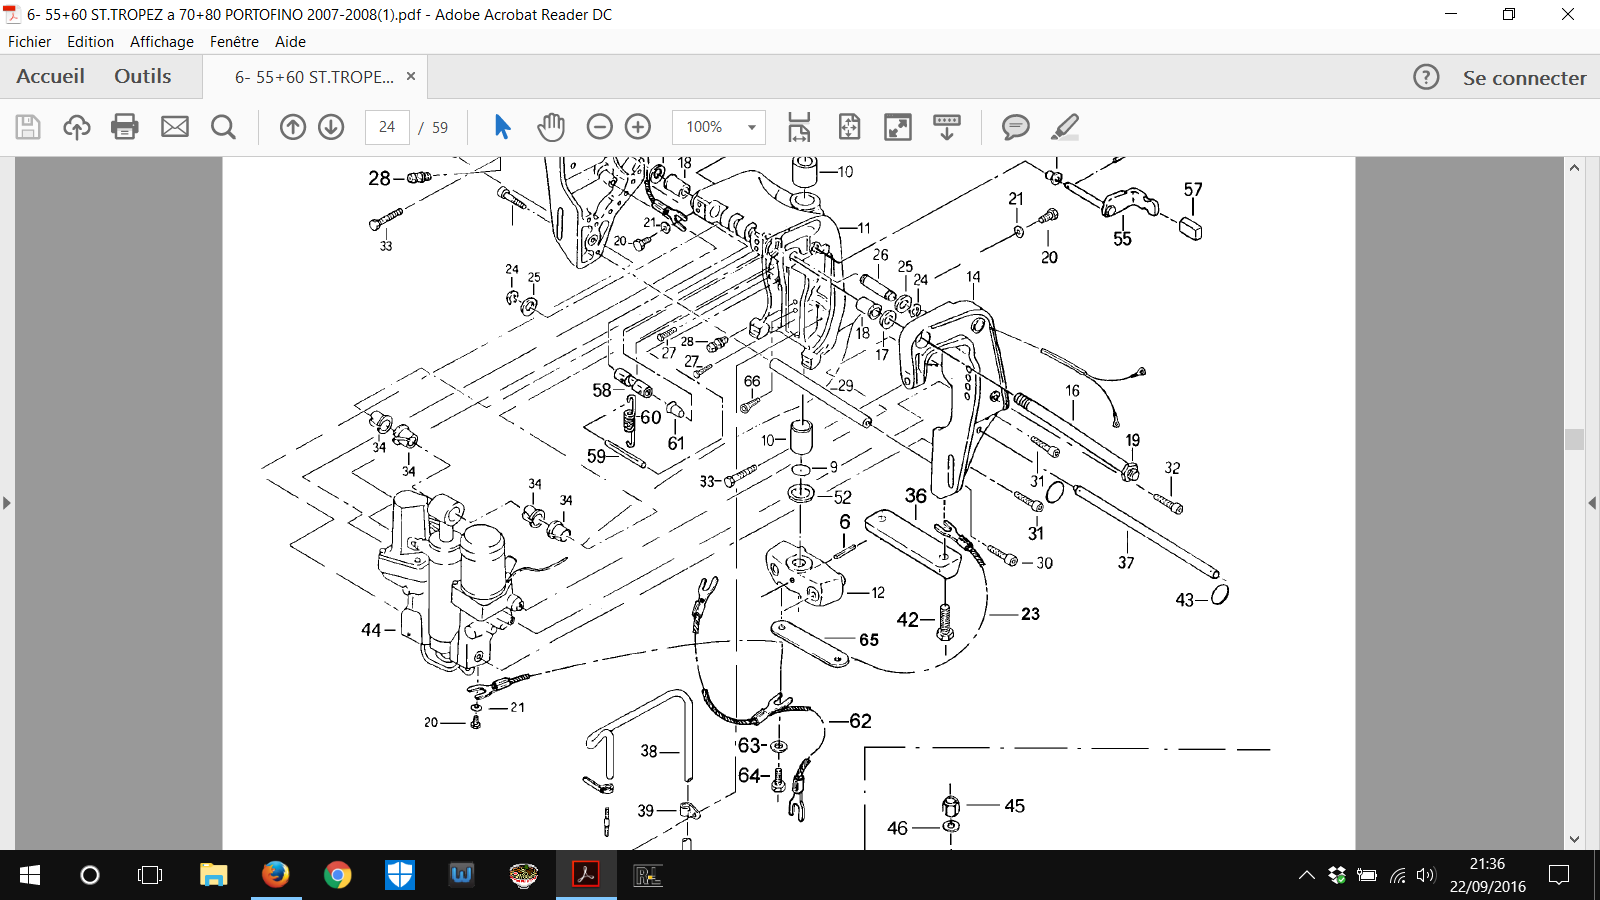
Task: Click part label 44 in the diagram
Action: tap(371, 630)
